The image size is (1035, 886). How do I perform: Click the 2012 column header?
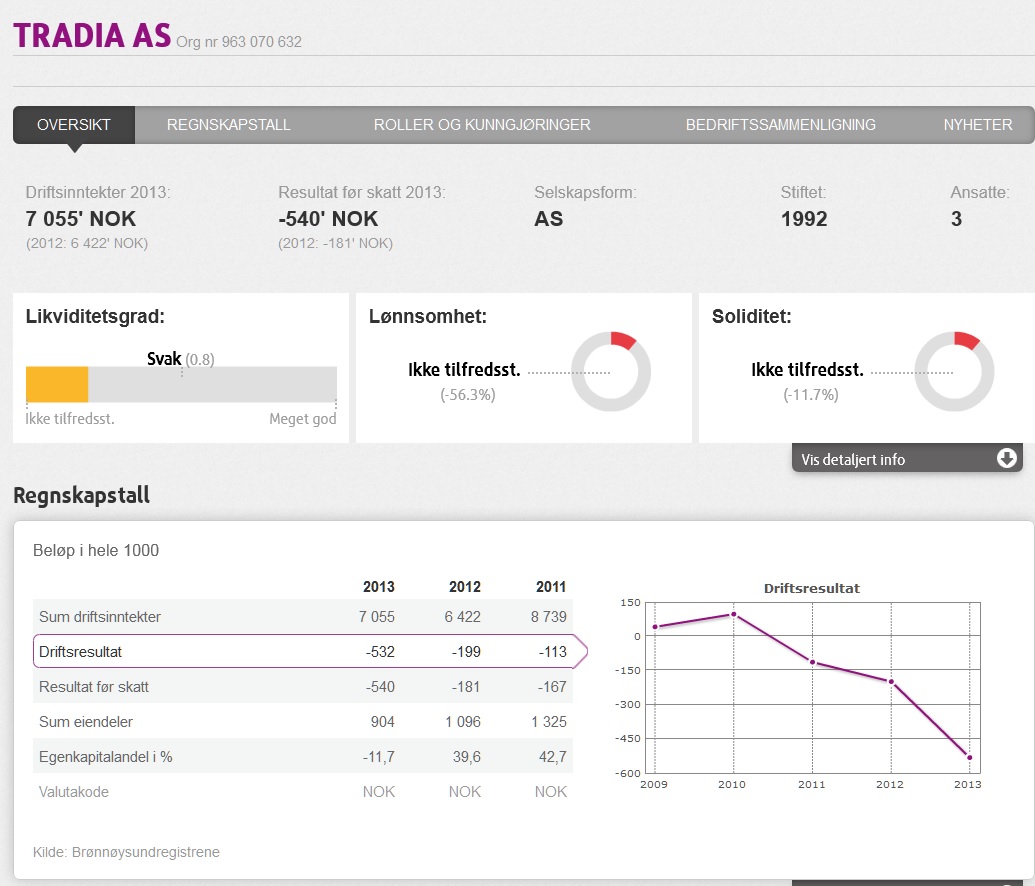click(465, 587)
